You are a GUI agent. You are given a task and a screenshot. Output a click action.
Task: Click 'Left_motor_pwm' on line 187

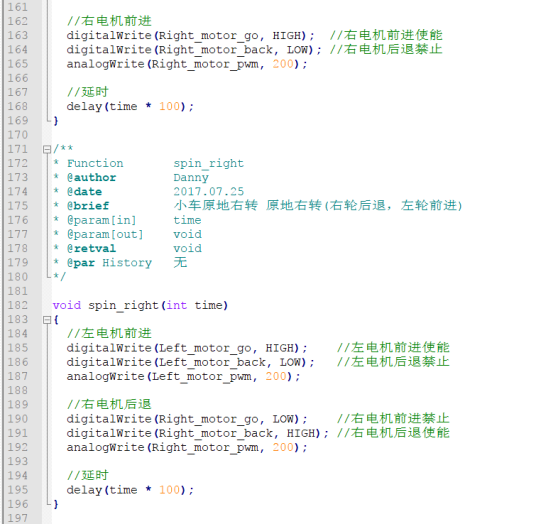201,377
